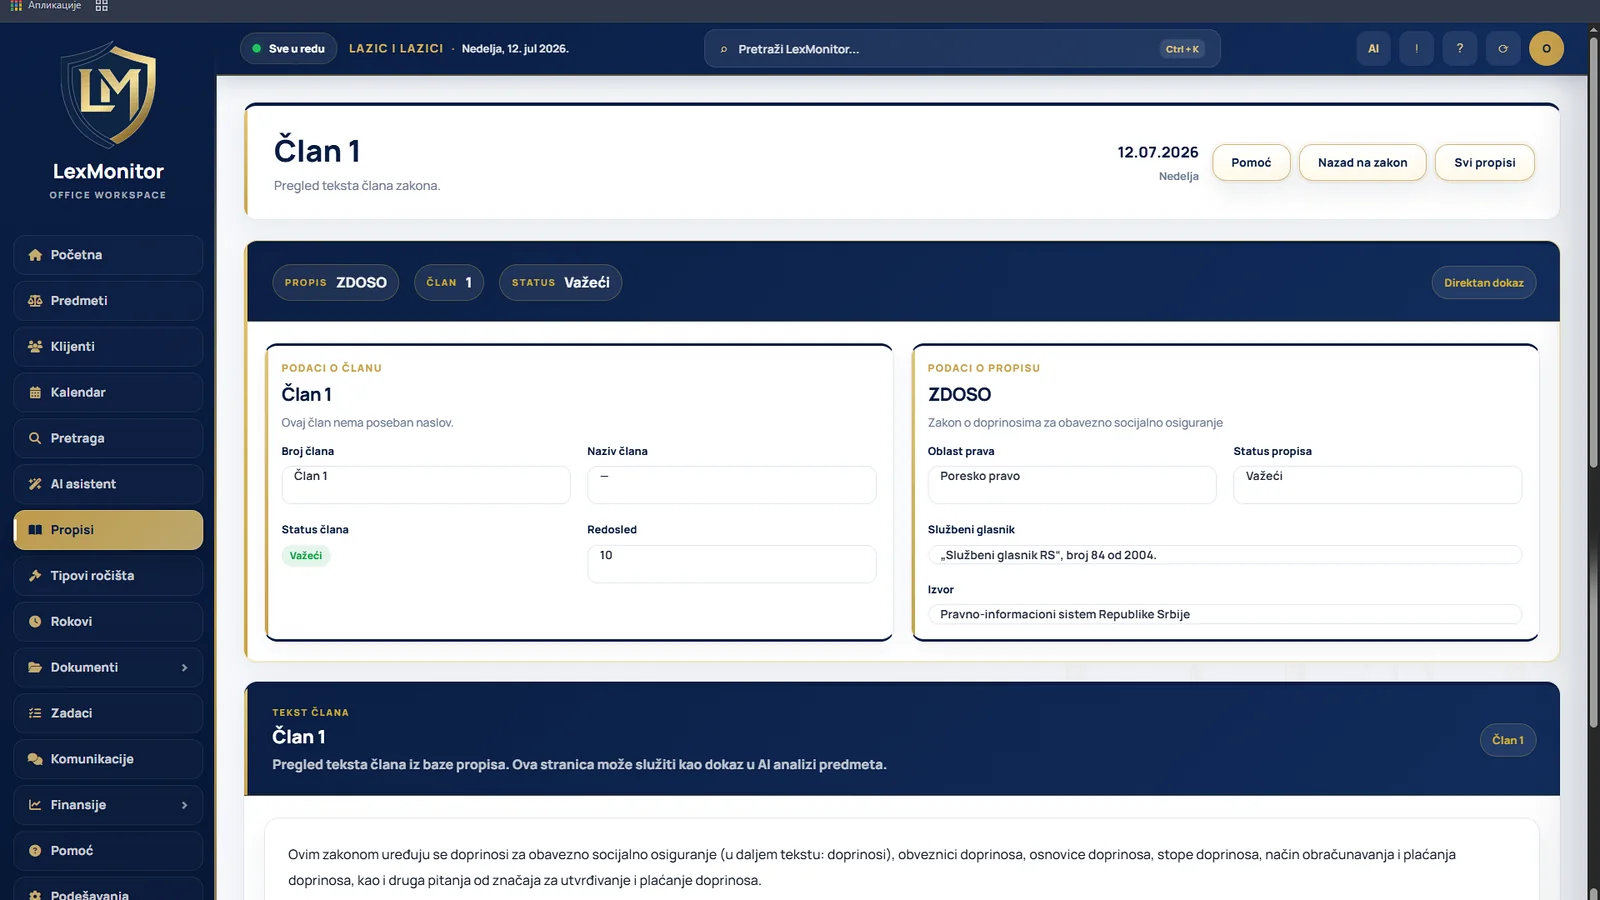
Task: Click the refresh icon in top bar
Action: 1503,48
